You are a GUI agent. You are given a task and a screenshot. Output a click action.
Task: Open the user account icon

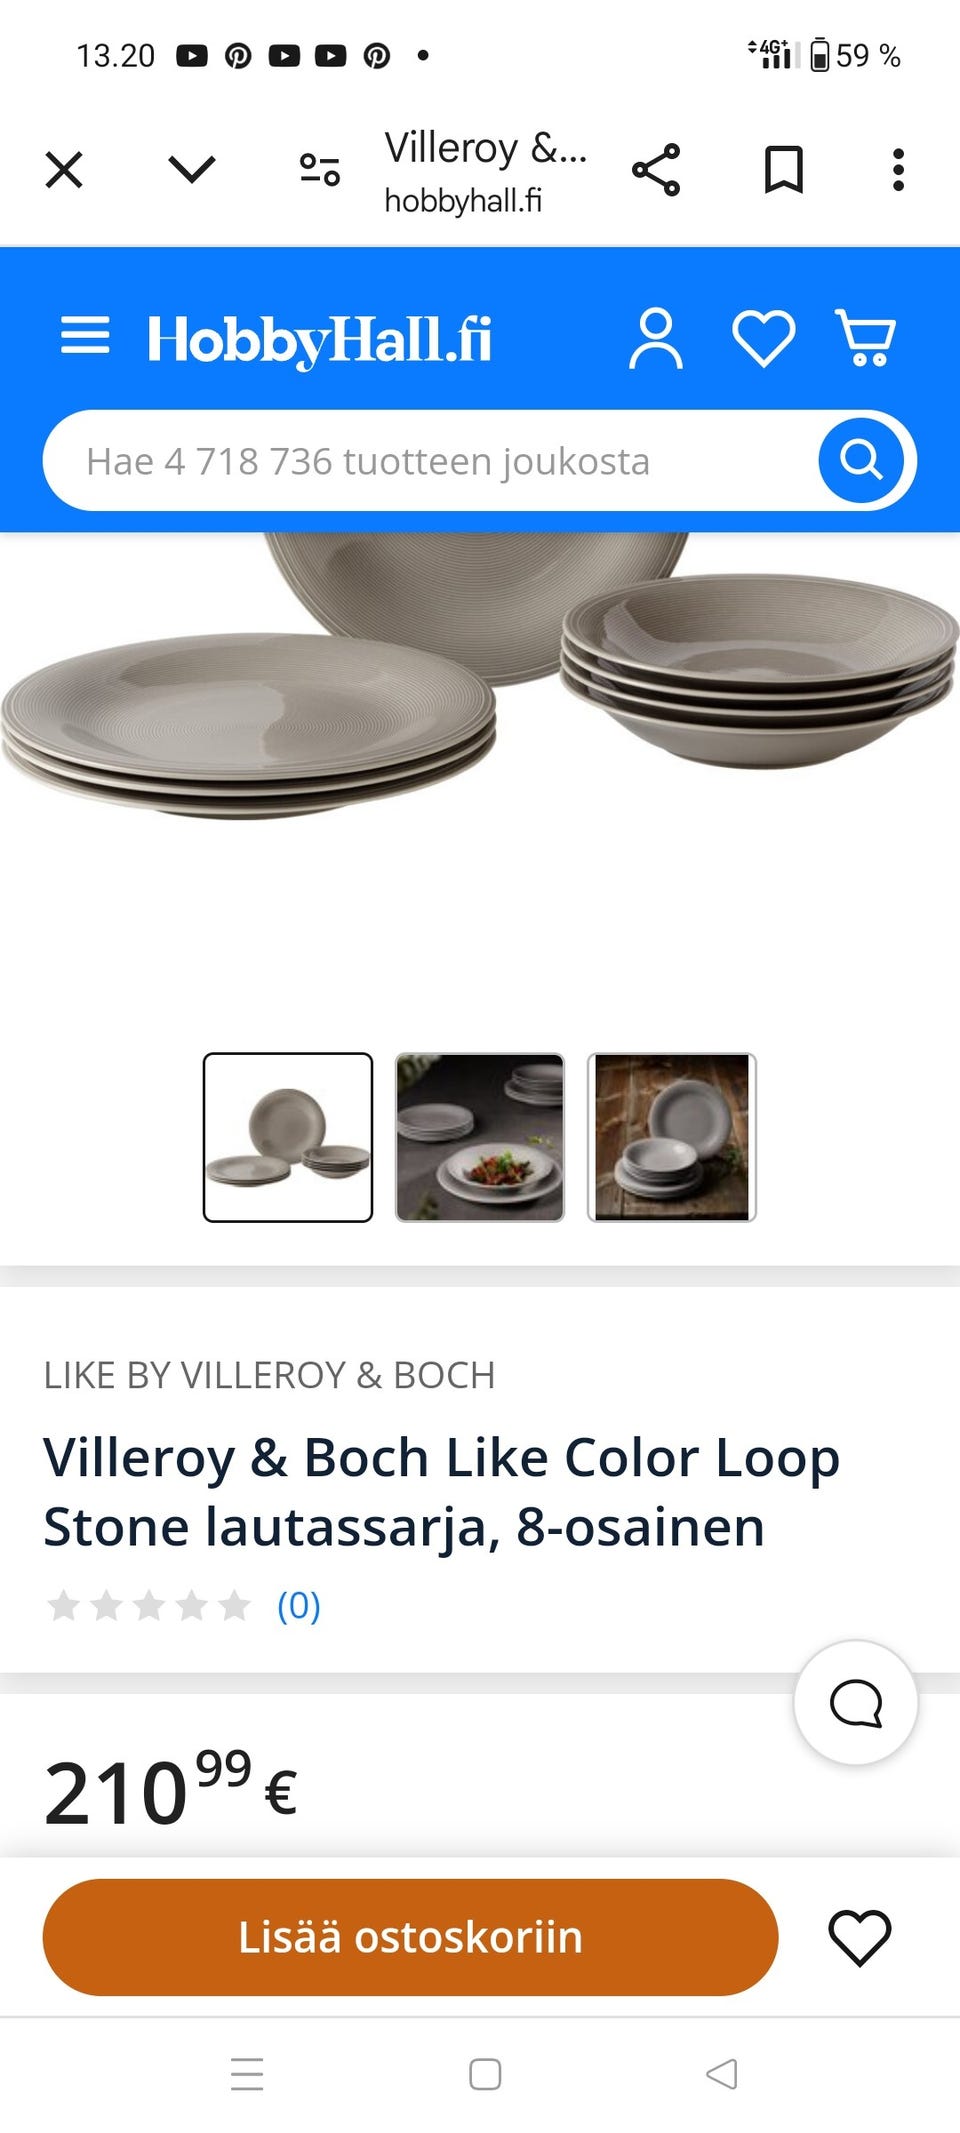click(656, 339)
